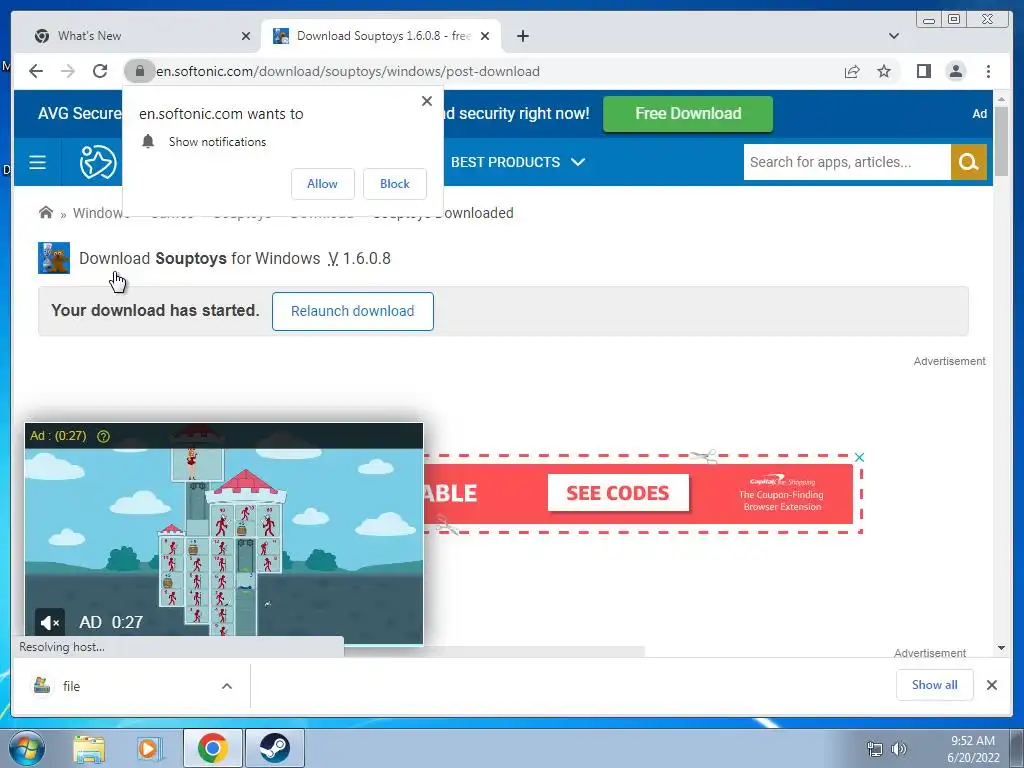Click the green Free Download button
The image size is (1024, 768).
coord(688,114)
